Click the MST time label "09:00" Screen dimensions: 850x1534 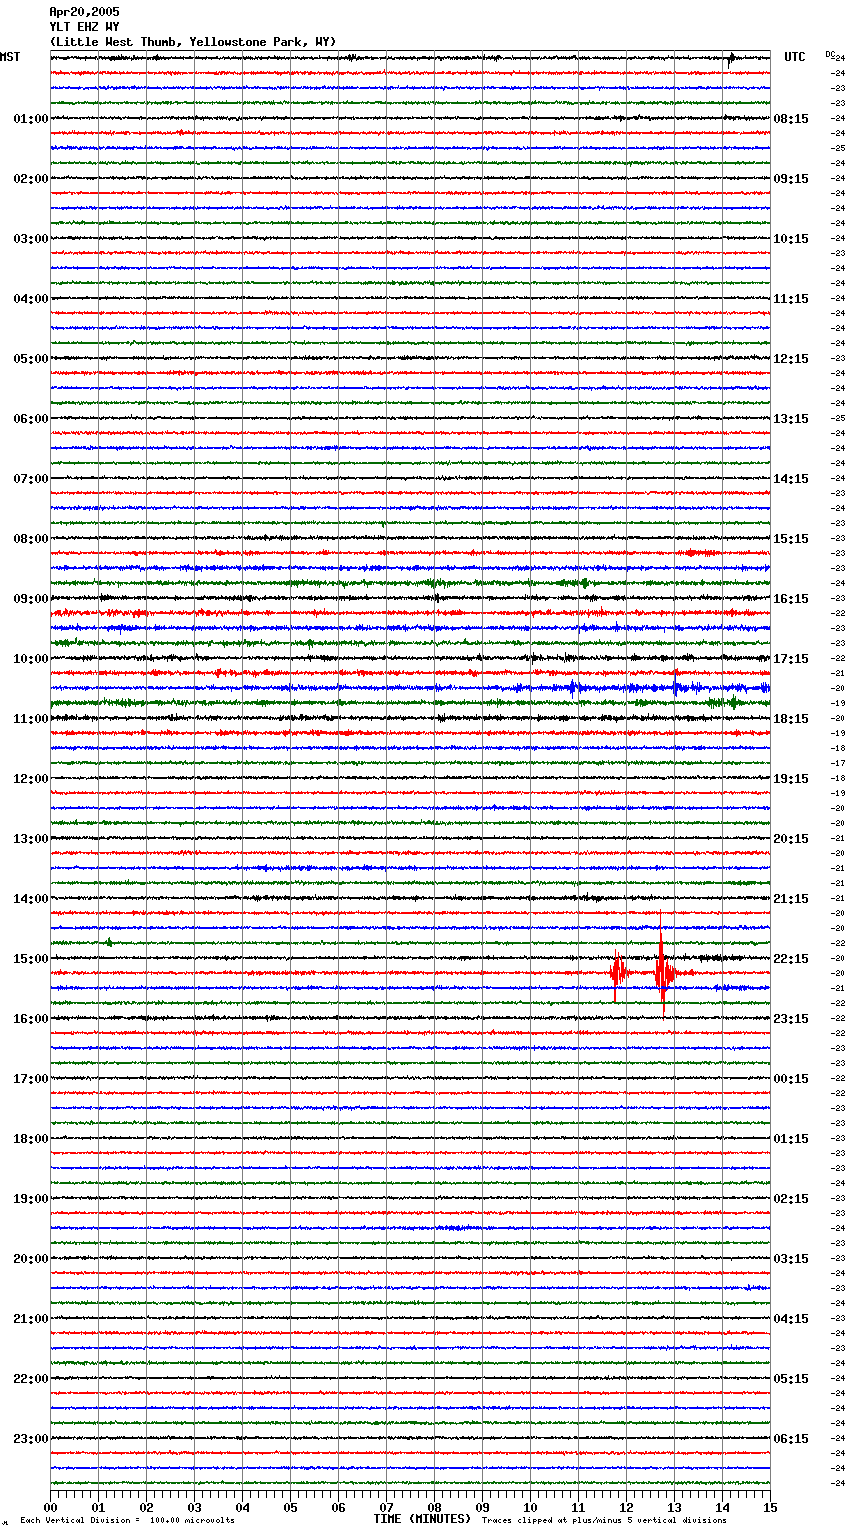tap(31, 599)
